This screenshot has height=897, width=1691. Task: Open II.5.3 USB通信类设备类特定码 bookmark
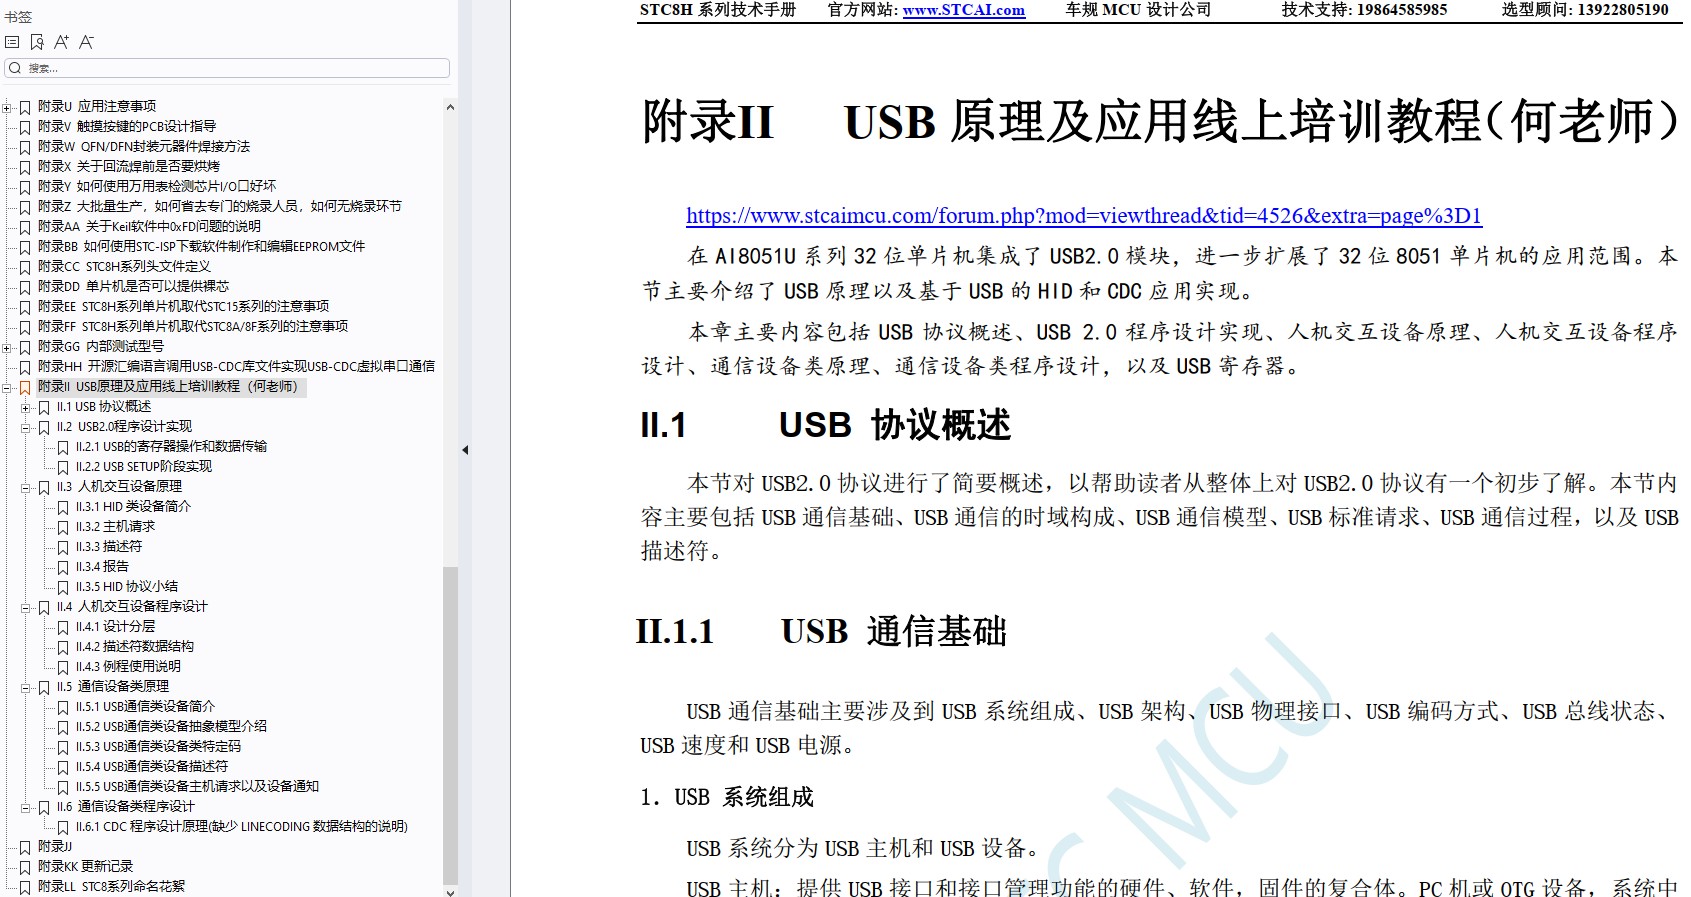coord(158,746)
